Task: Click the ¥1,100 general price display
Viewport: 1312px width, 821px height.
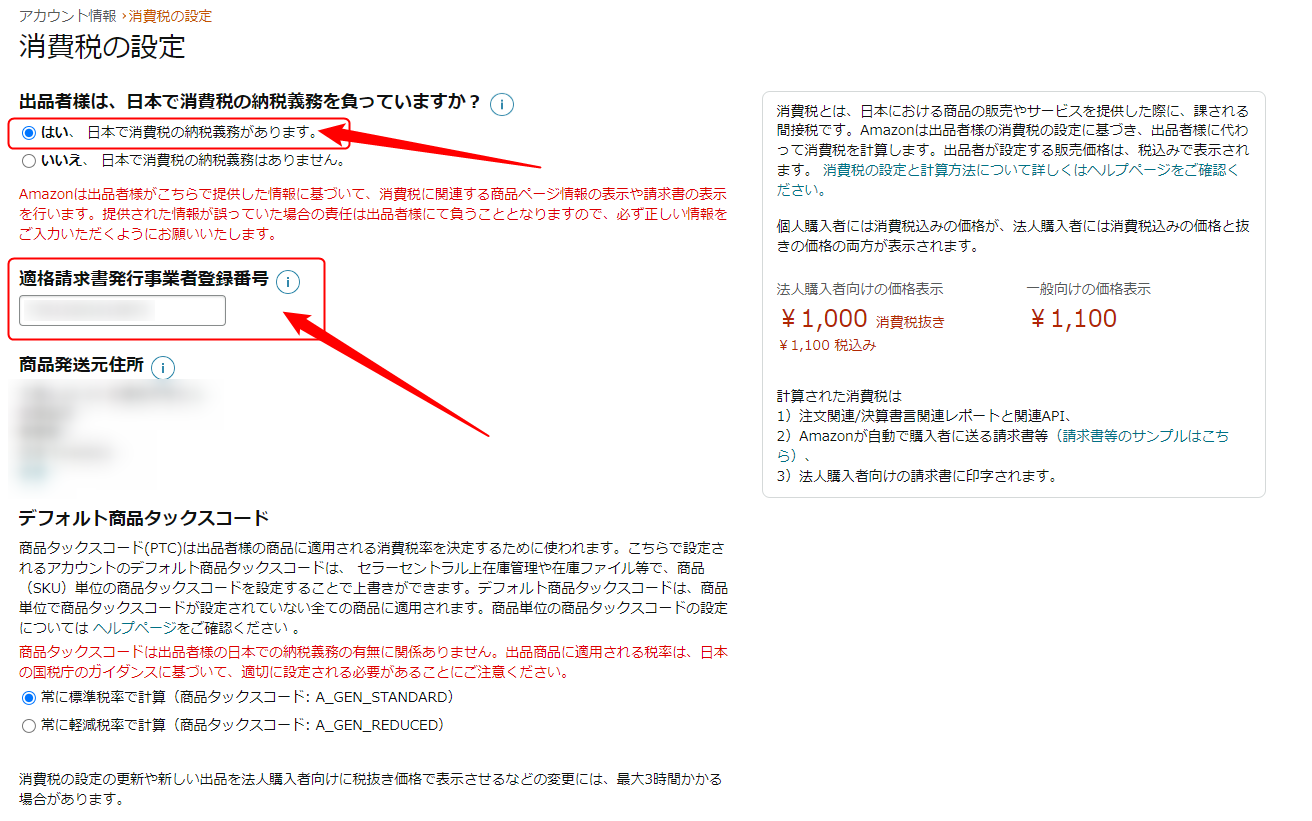Action: click(x=1072, y=319)
